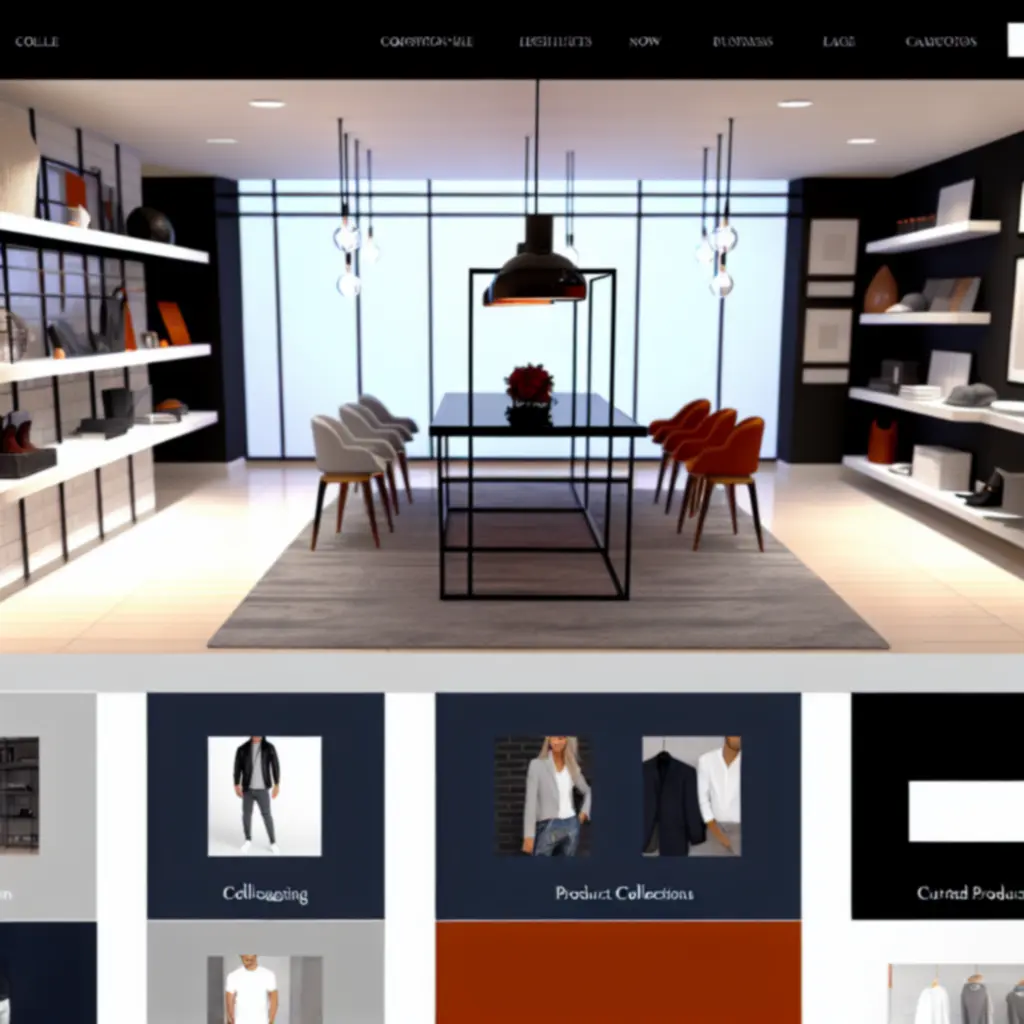This screenshot has width=1024, height=1024.
Task: Select the LAGE navigation menu item
Action: [838, 42]
